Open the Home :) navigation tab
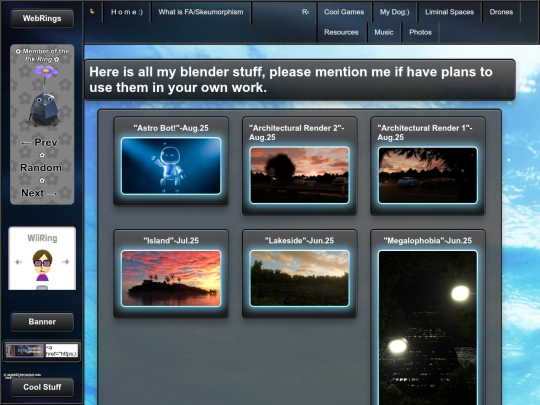540x405 pixels. (x=127, y=12)
